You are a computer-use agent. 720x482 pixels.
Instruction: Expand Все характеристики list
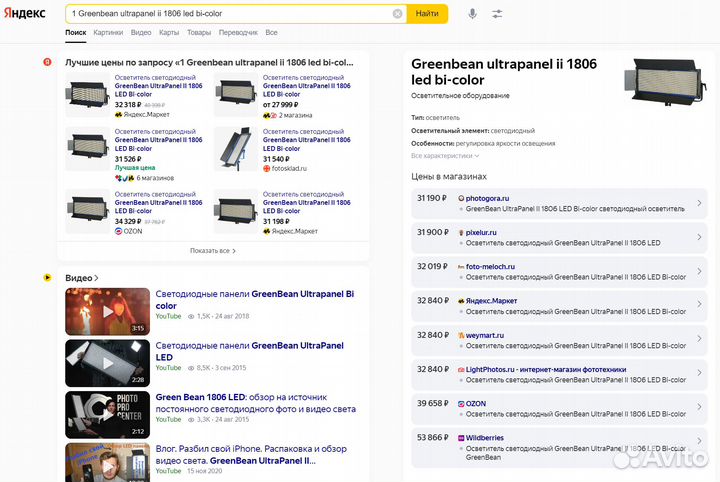445,156
